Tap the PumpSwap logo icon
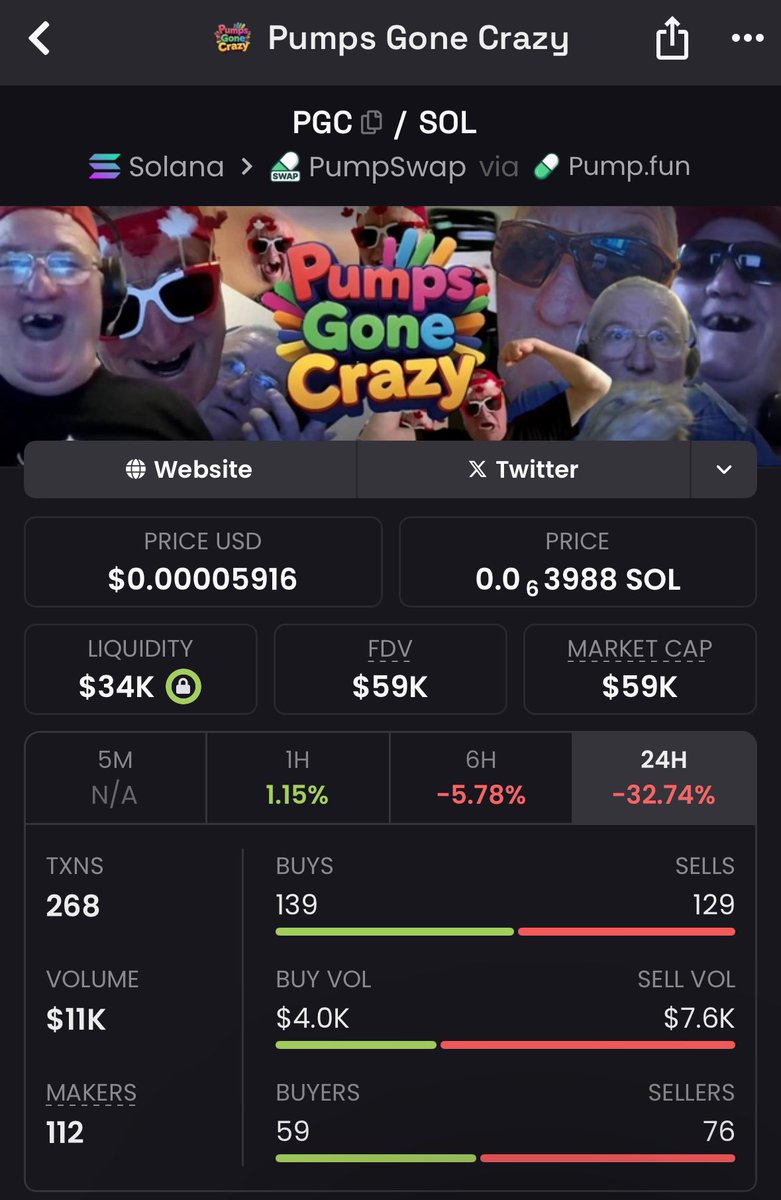This screenshot has width=781, height=1200. pos(286,167)
